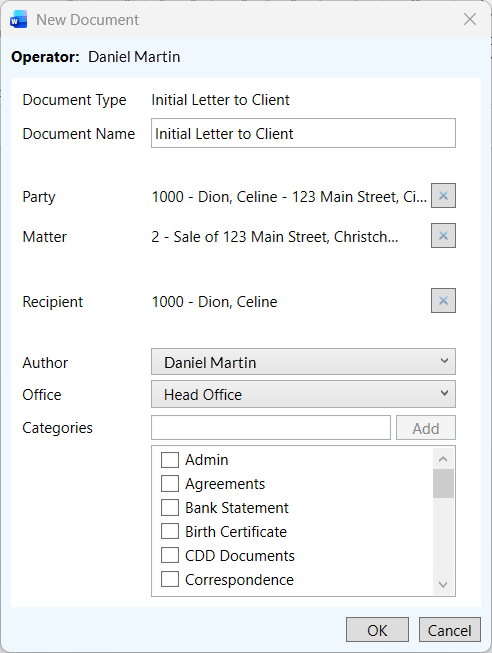The image size is (492, 653).
Task: Close the New Document dialog
Action: pyautogui.click(x=470, y=19)
